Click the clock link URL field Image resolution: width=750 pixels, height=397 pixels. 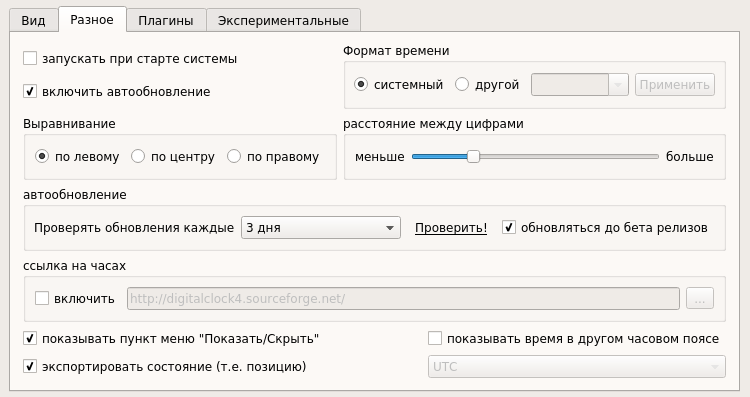403,298
